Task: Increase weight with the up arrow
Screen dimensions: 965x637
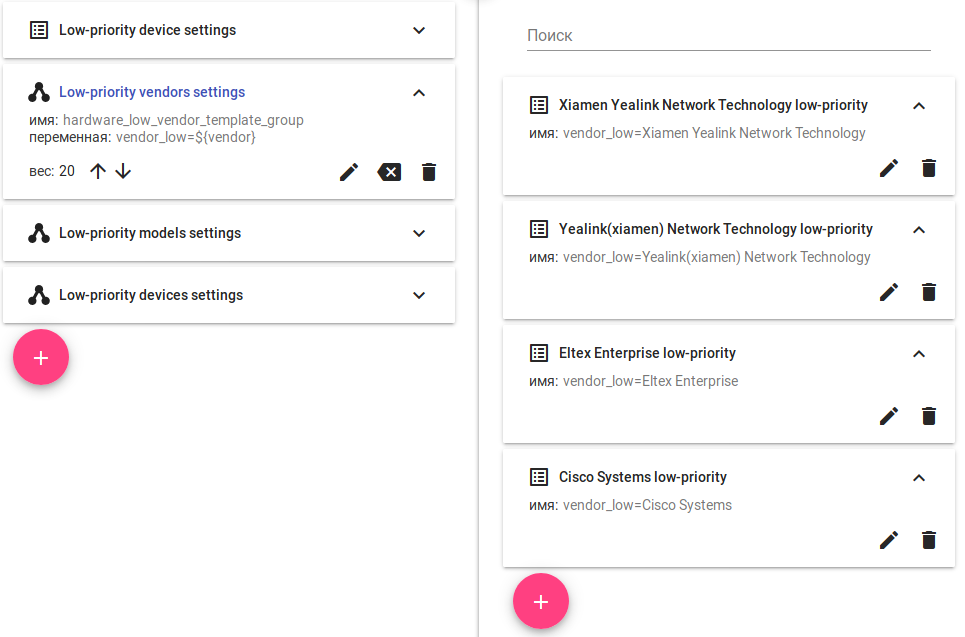Action: coord(97,171)
